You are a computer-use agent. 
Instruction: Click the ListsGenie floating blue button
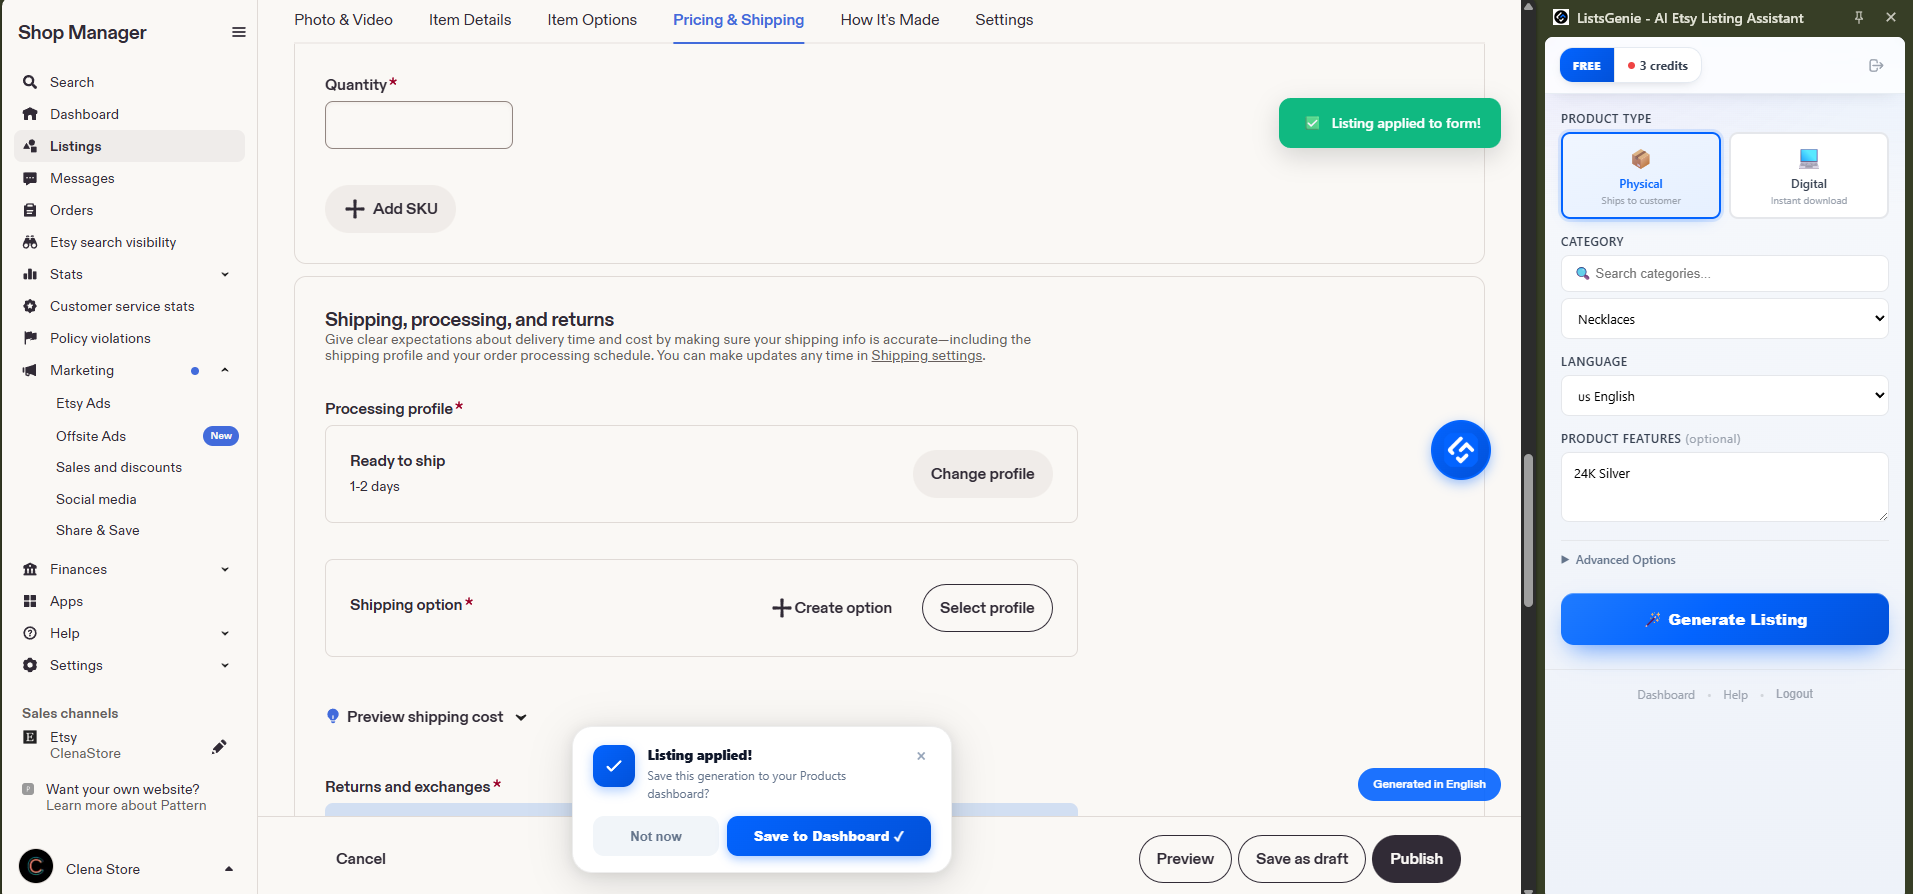[x=1460, y=450]
